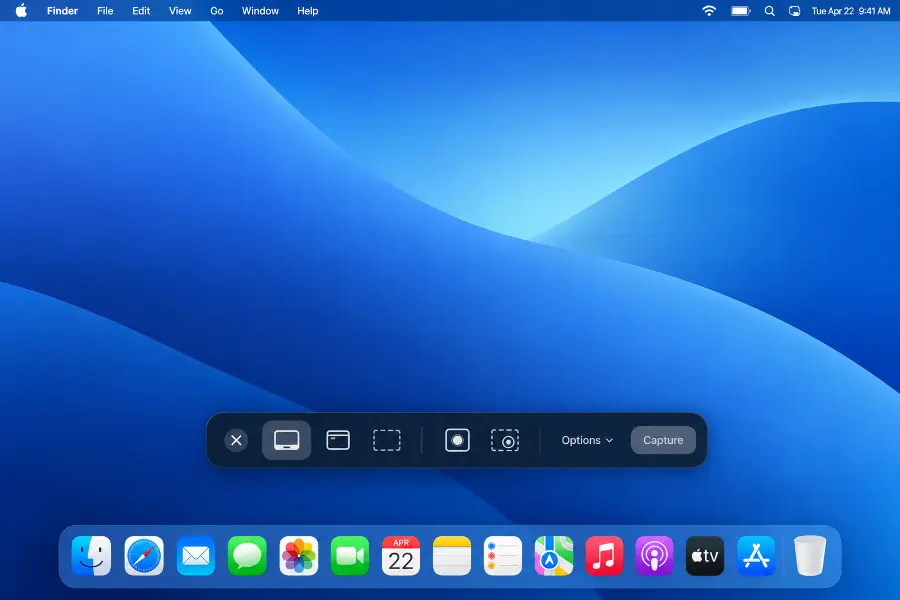900x600 pixels.
Task: Open Podcasts from the Dock
Action: [x=654, y=556]
